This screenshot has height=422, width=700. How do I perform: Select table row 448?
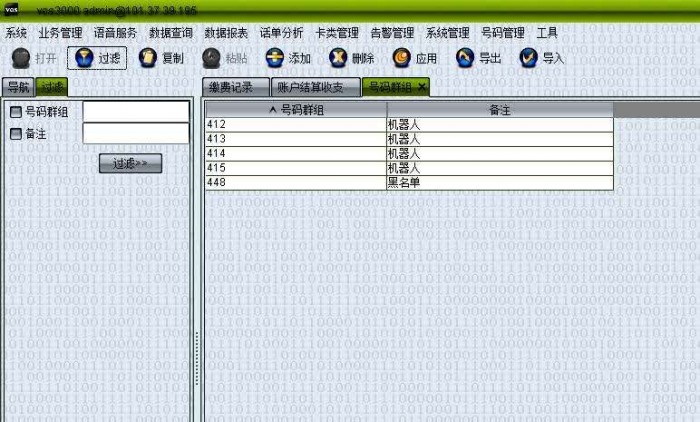(x=409, y=183)
